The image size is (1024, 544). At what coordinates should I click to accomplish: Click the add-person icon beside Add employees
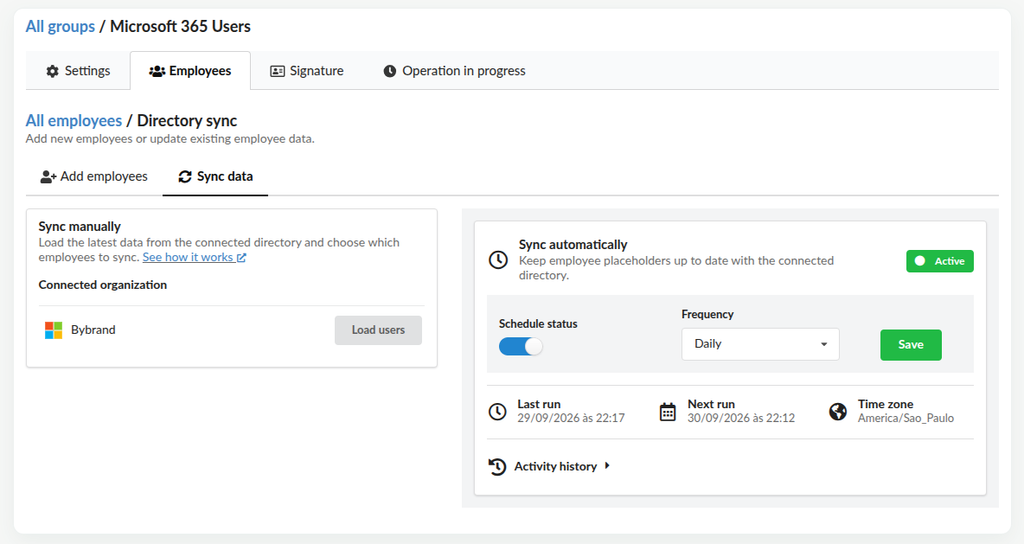(x=48, y=177)
